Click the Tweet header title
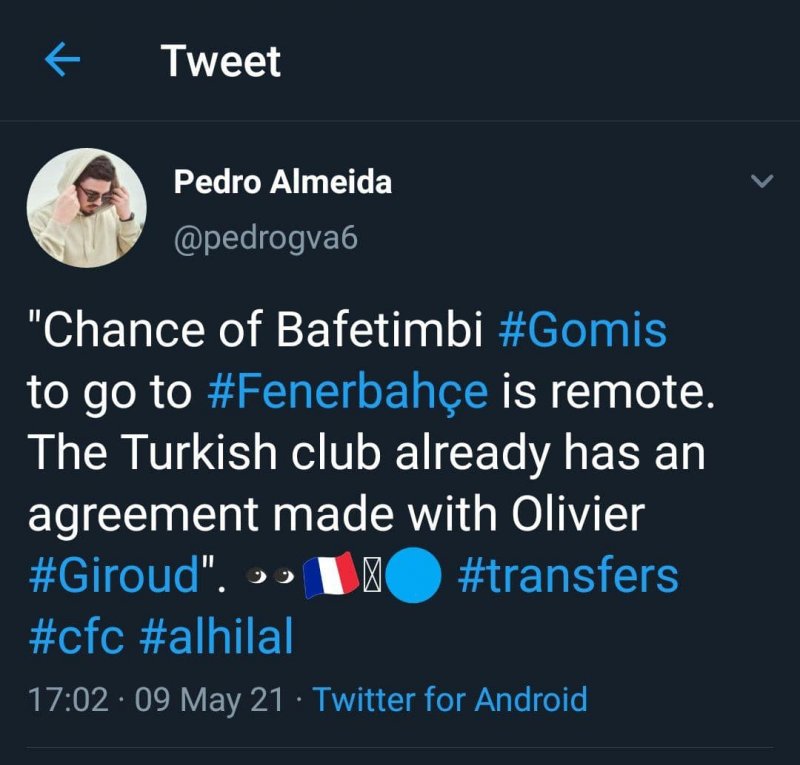Viewport: 800px width, 765px height. point(221,61)
